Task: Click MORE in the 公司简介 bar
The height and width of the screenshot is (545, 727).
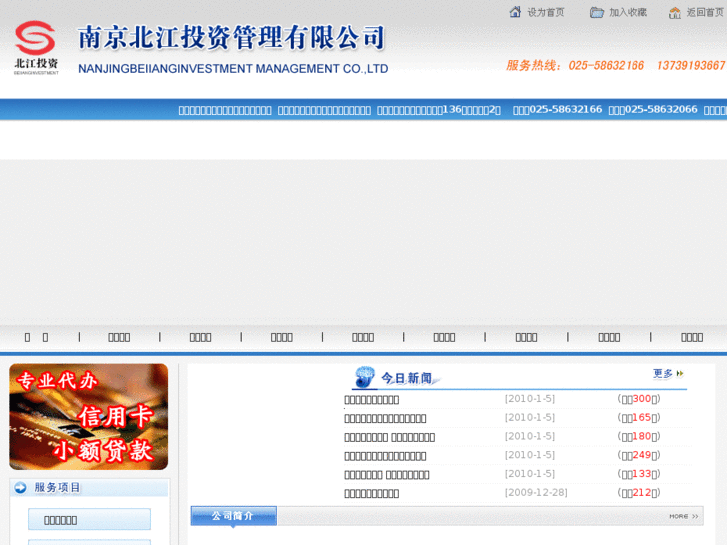Action: (683, 516)
